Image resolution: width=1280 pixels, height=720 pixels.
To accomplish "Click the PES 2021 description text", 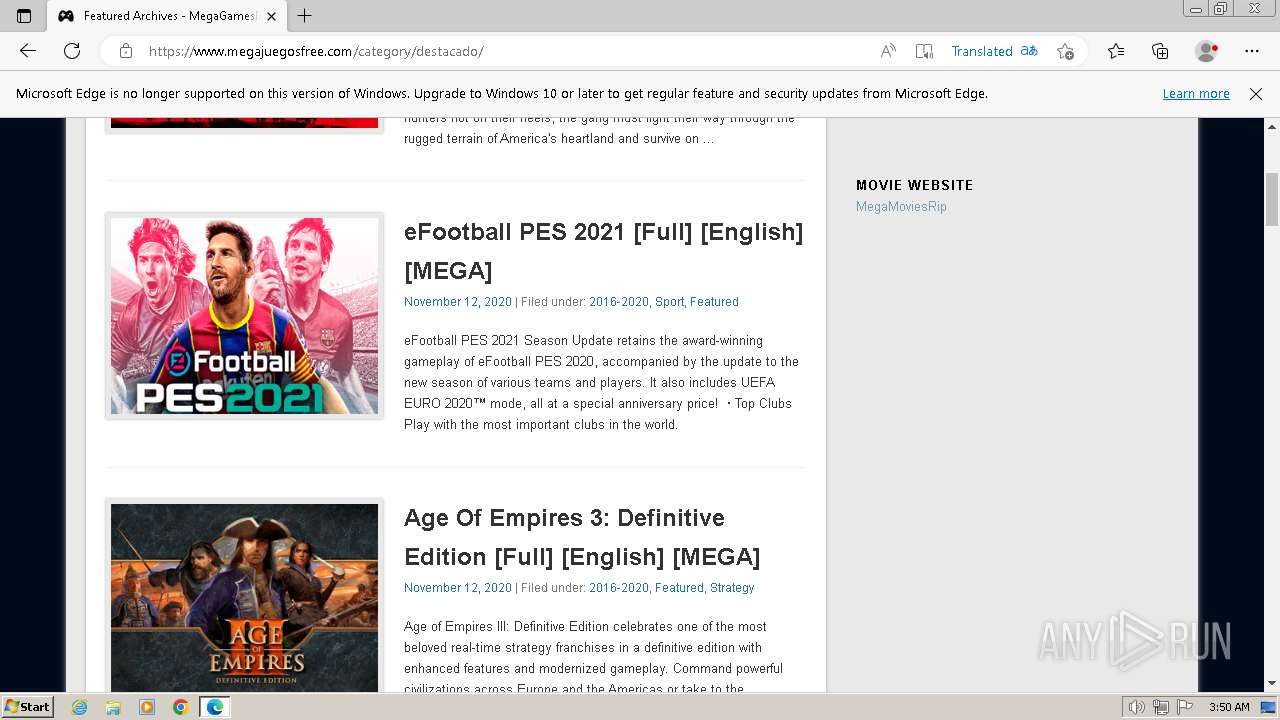I will pyautogui.click(x=602, y=383).
